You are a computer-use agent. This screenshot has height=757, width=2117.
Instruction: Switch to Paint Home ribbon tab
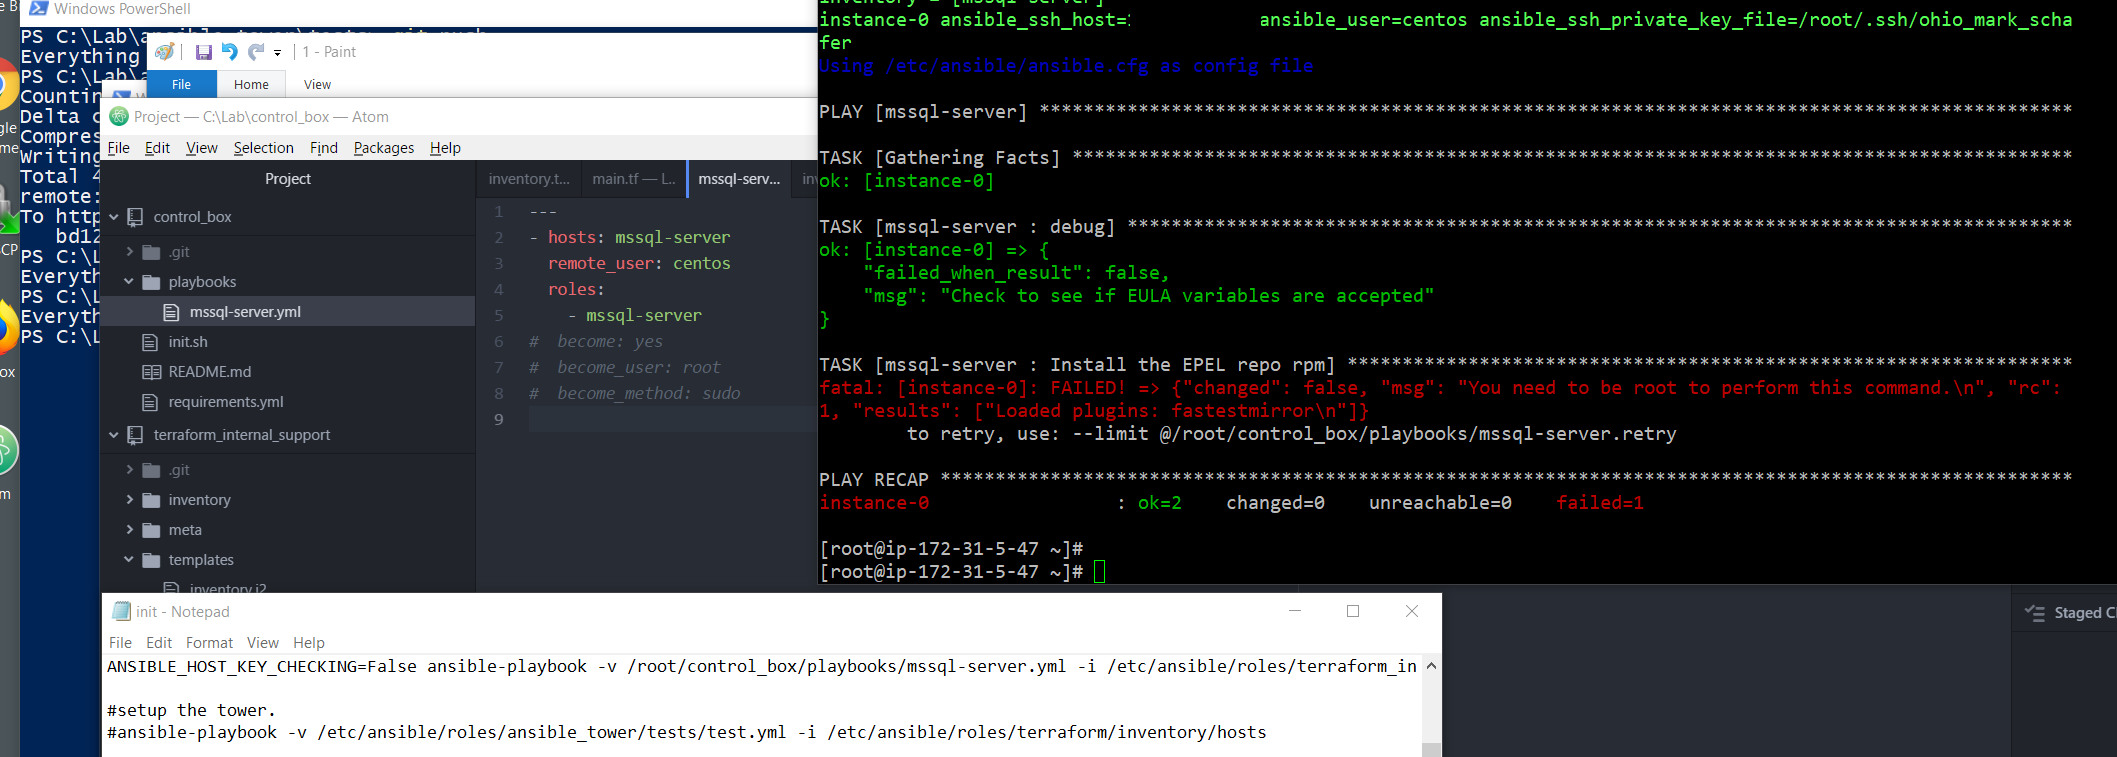coord(251,85)
